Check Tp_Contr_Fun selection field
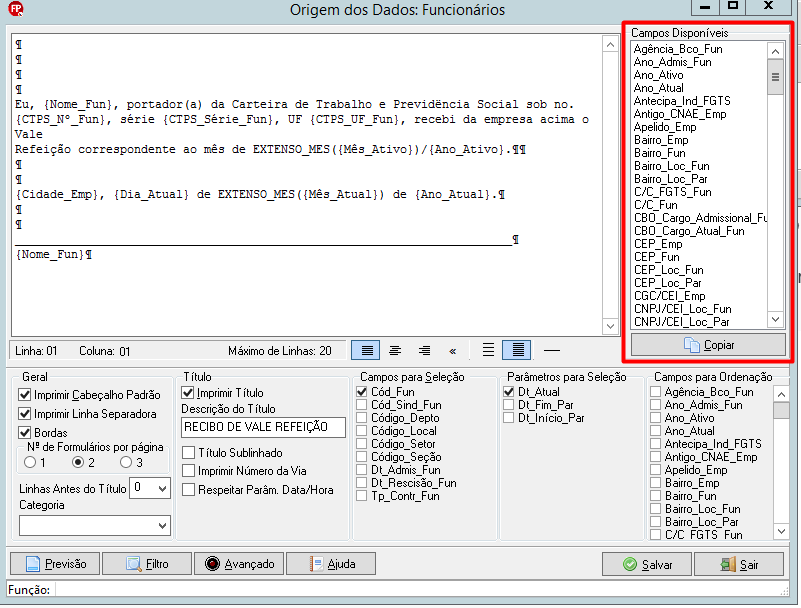 (362, 496)
